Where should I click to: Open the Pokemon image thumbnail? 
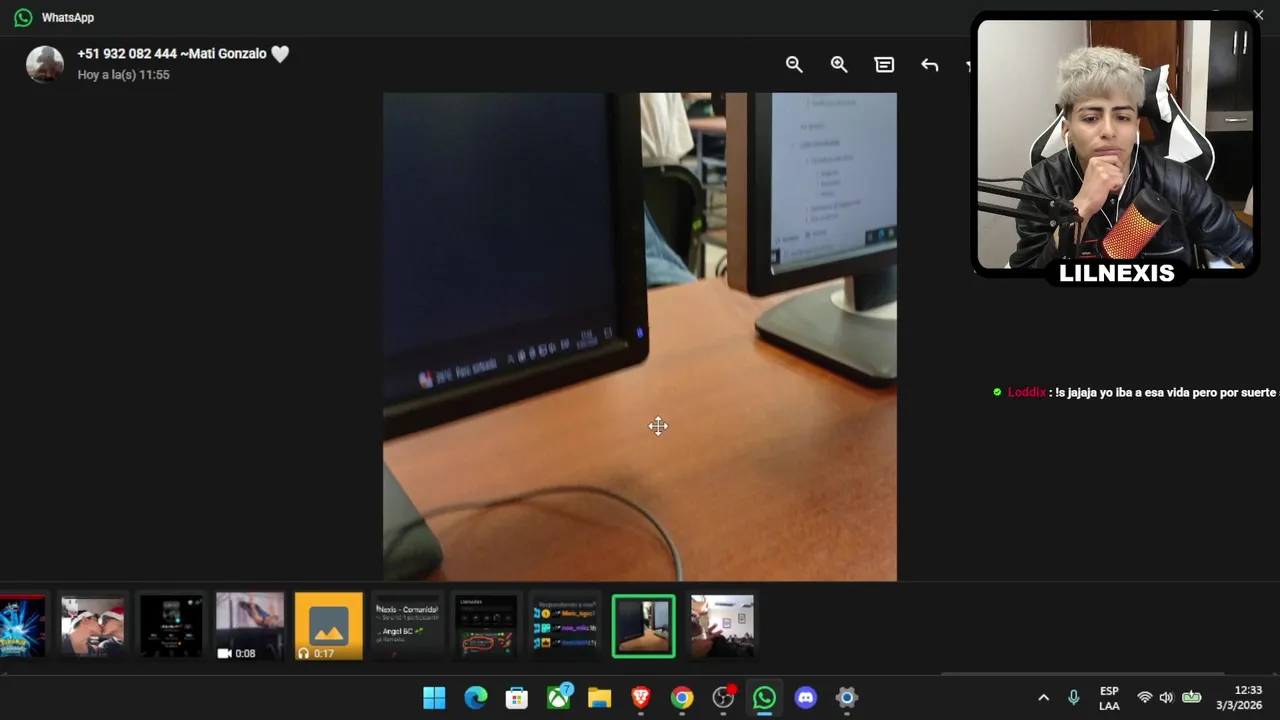[x=23, y=626]
